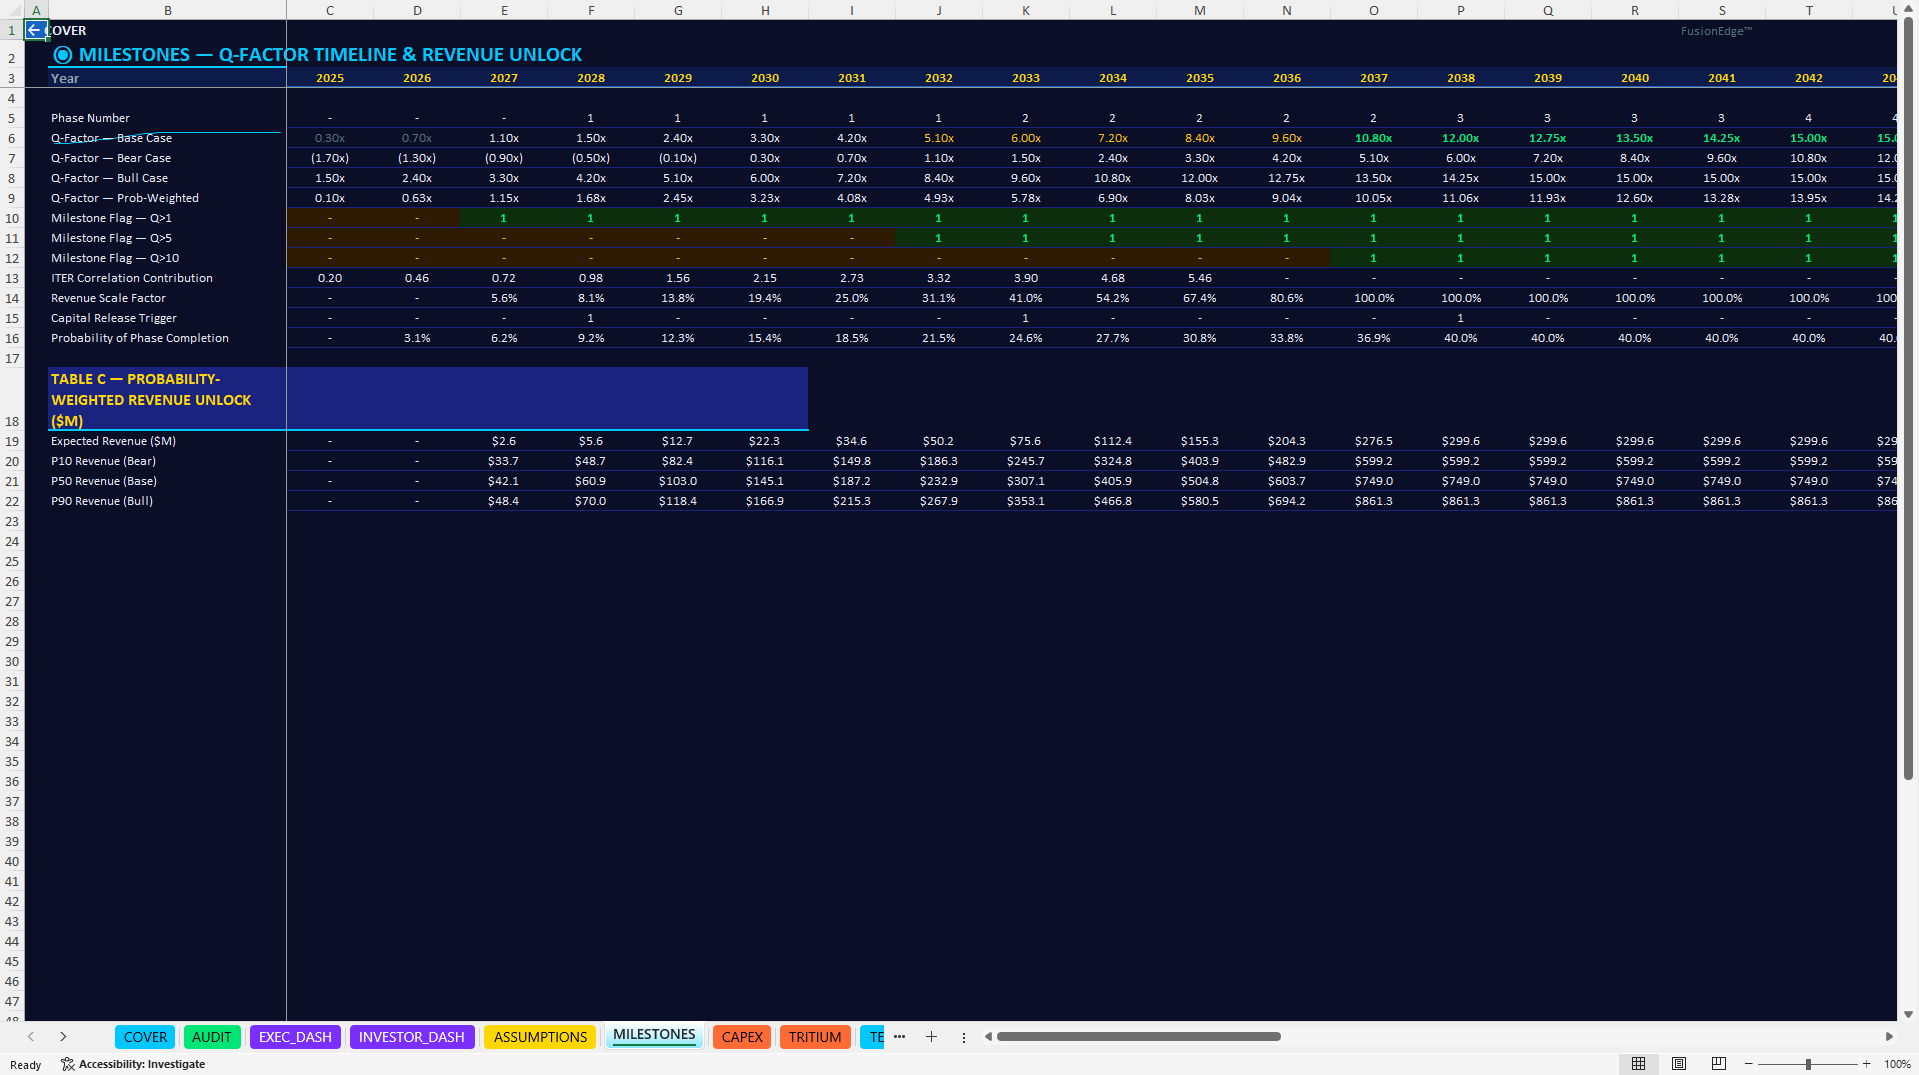The image size is (1919, 1075).
Task: Select 'Capital Release Trigger' label
Action: point(167,318)
